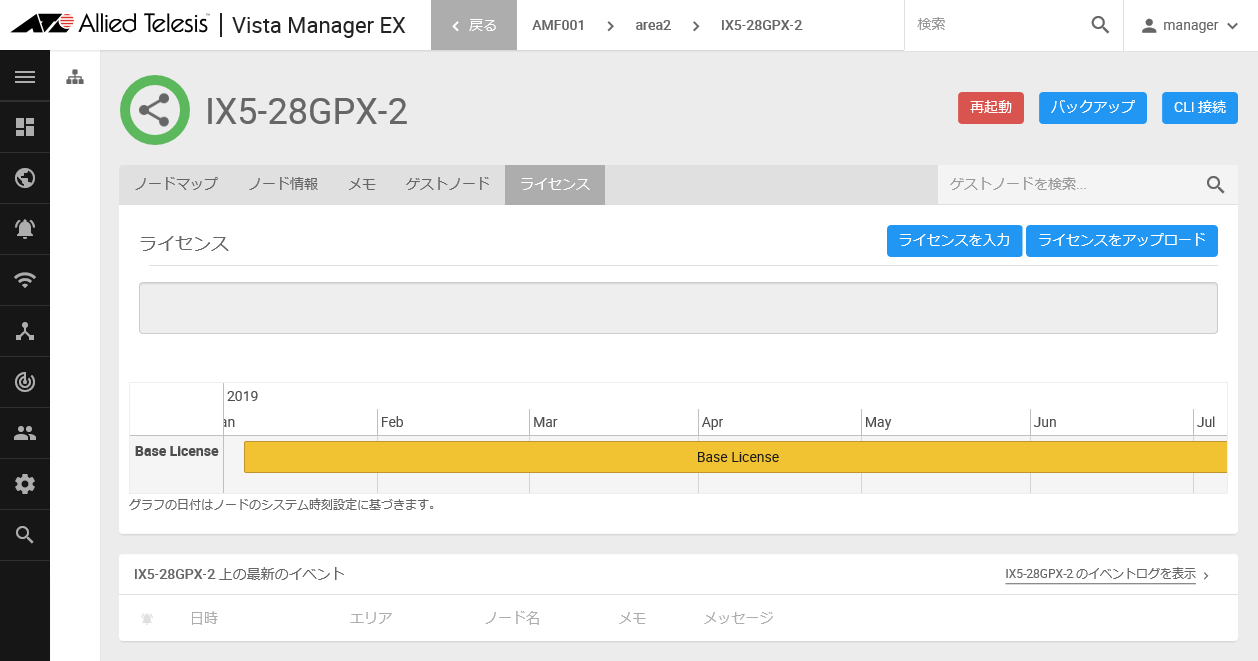The image size is (1258, 661).
Task: Click the メモ column header in events table
Action: (632, 618)
